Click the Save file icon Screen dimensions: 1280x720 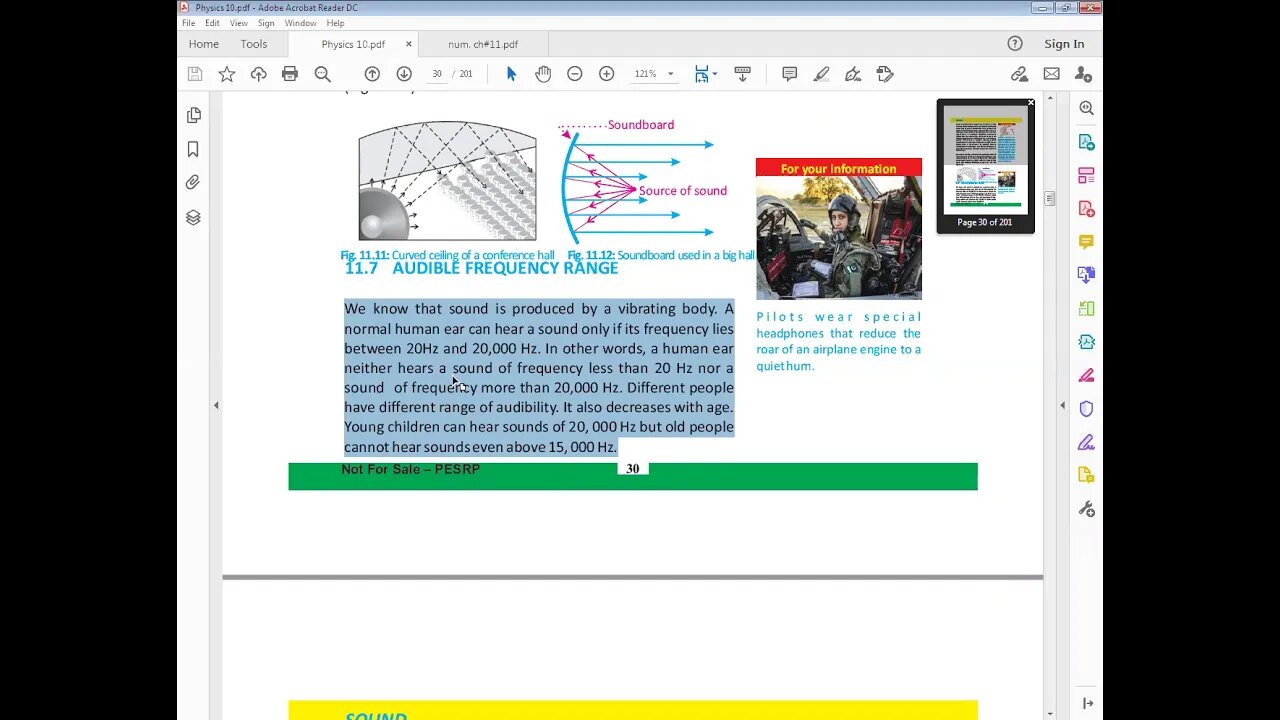pyautogui.click(x=195, y=74)
